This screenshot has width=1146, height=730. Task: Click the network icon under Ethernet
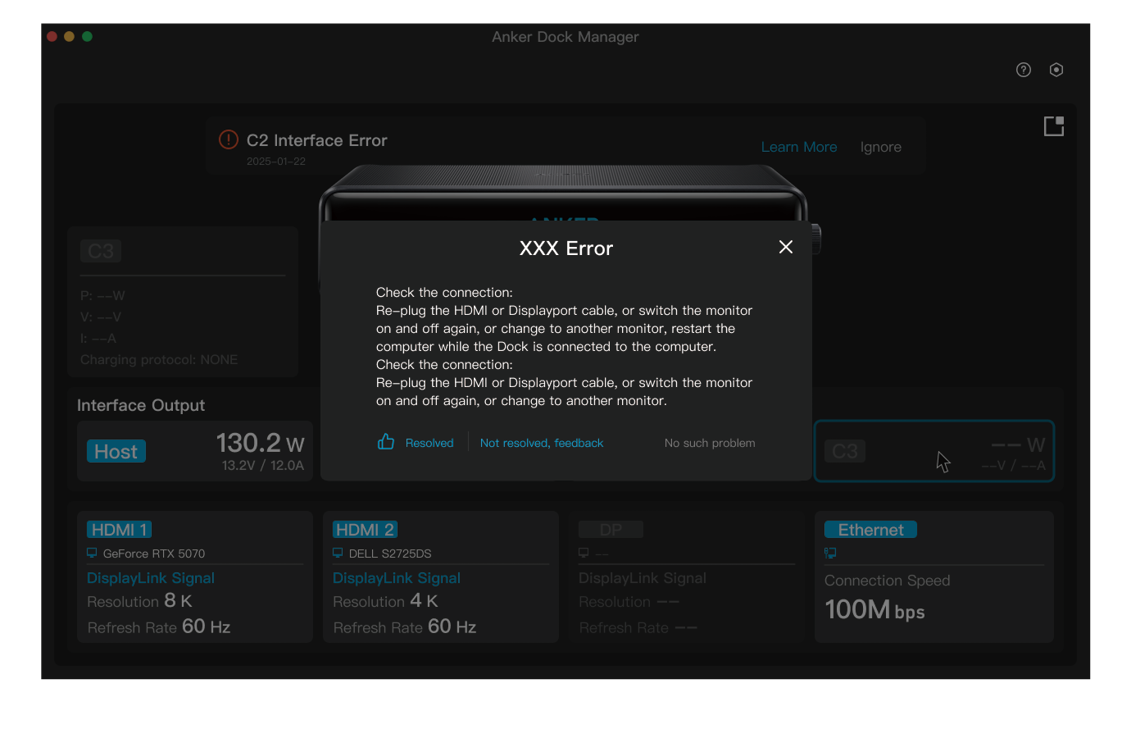[830, 553]
